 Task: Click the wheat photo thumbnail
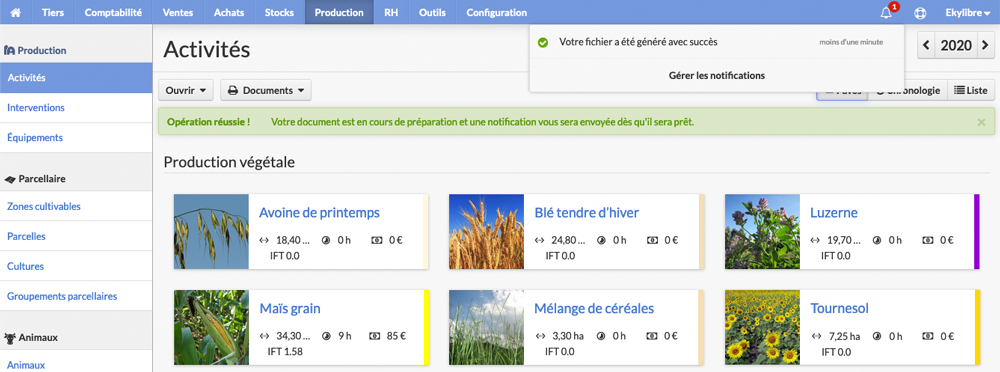pos(487,232)
